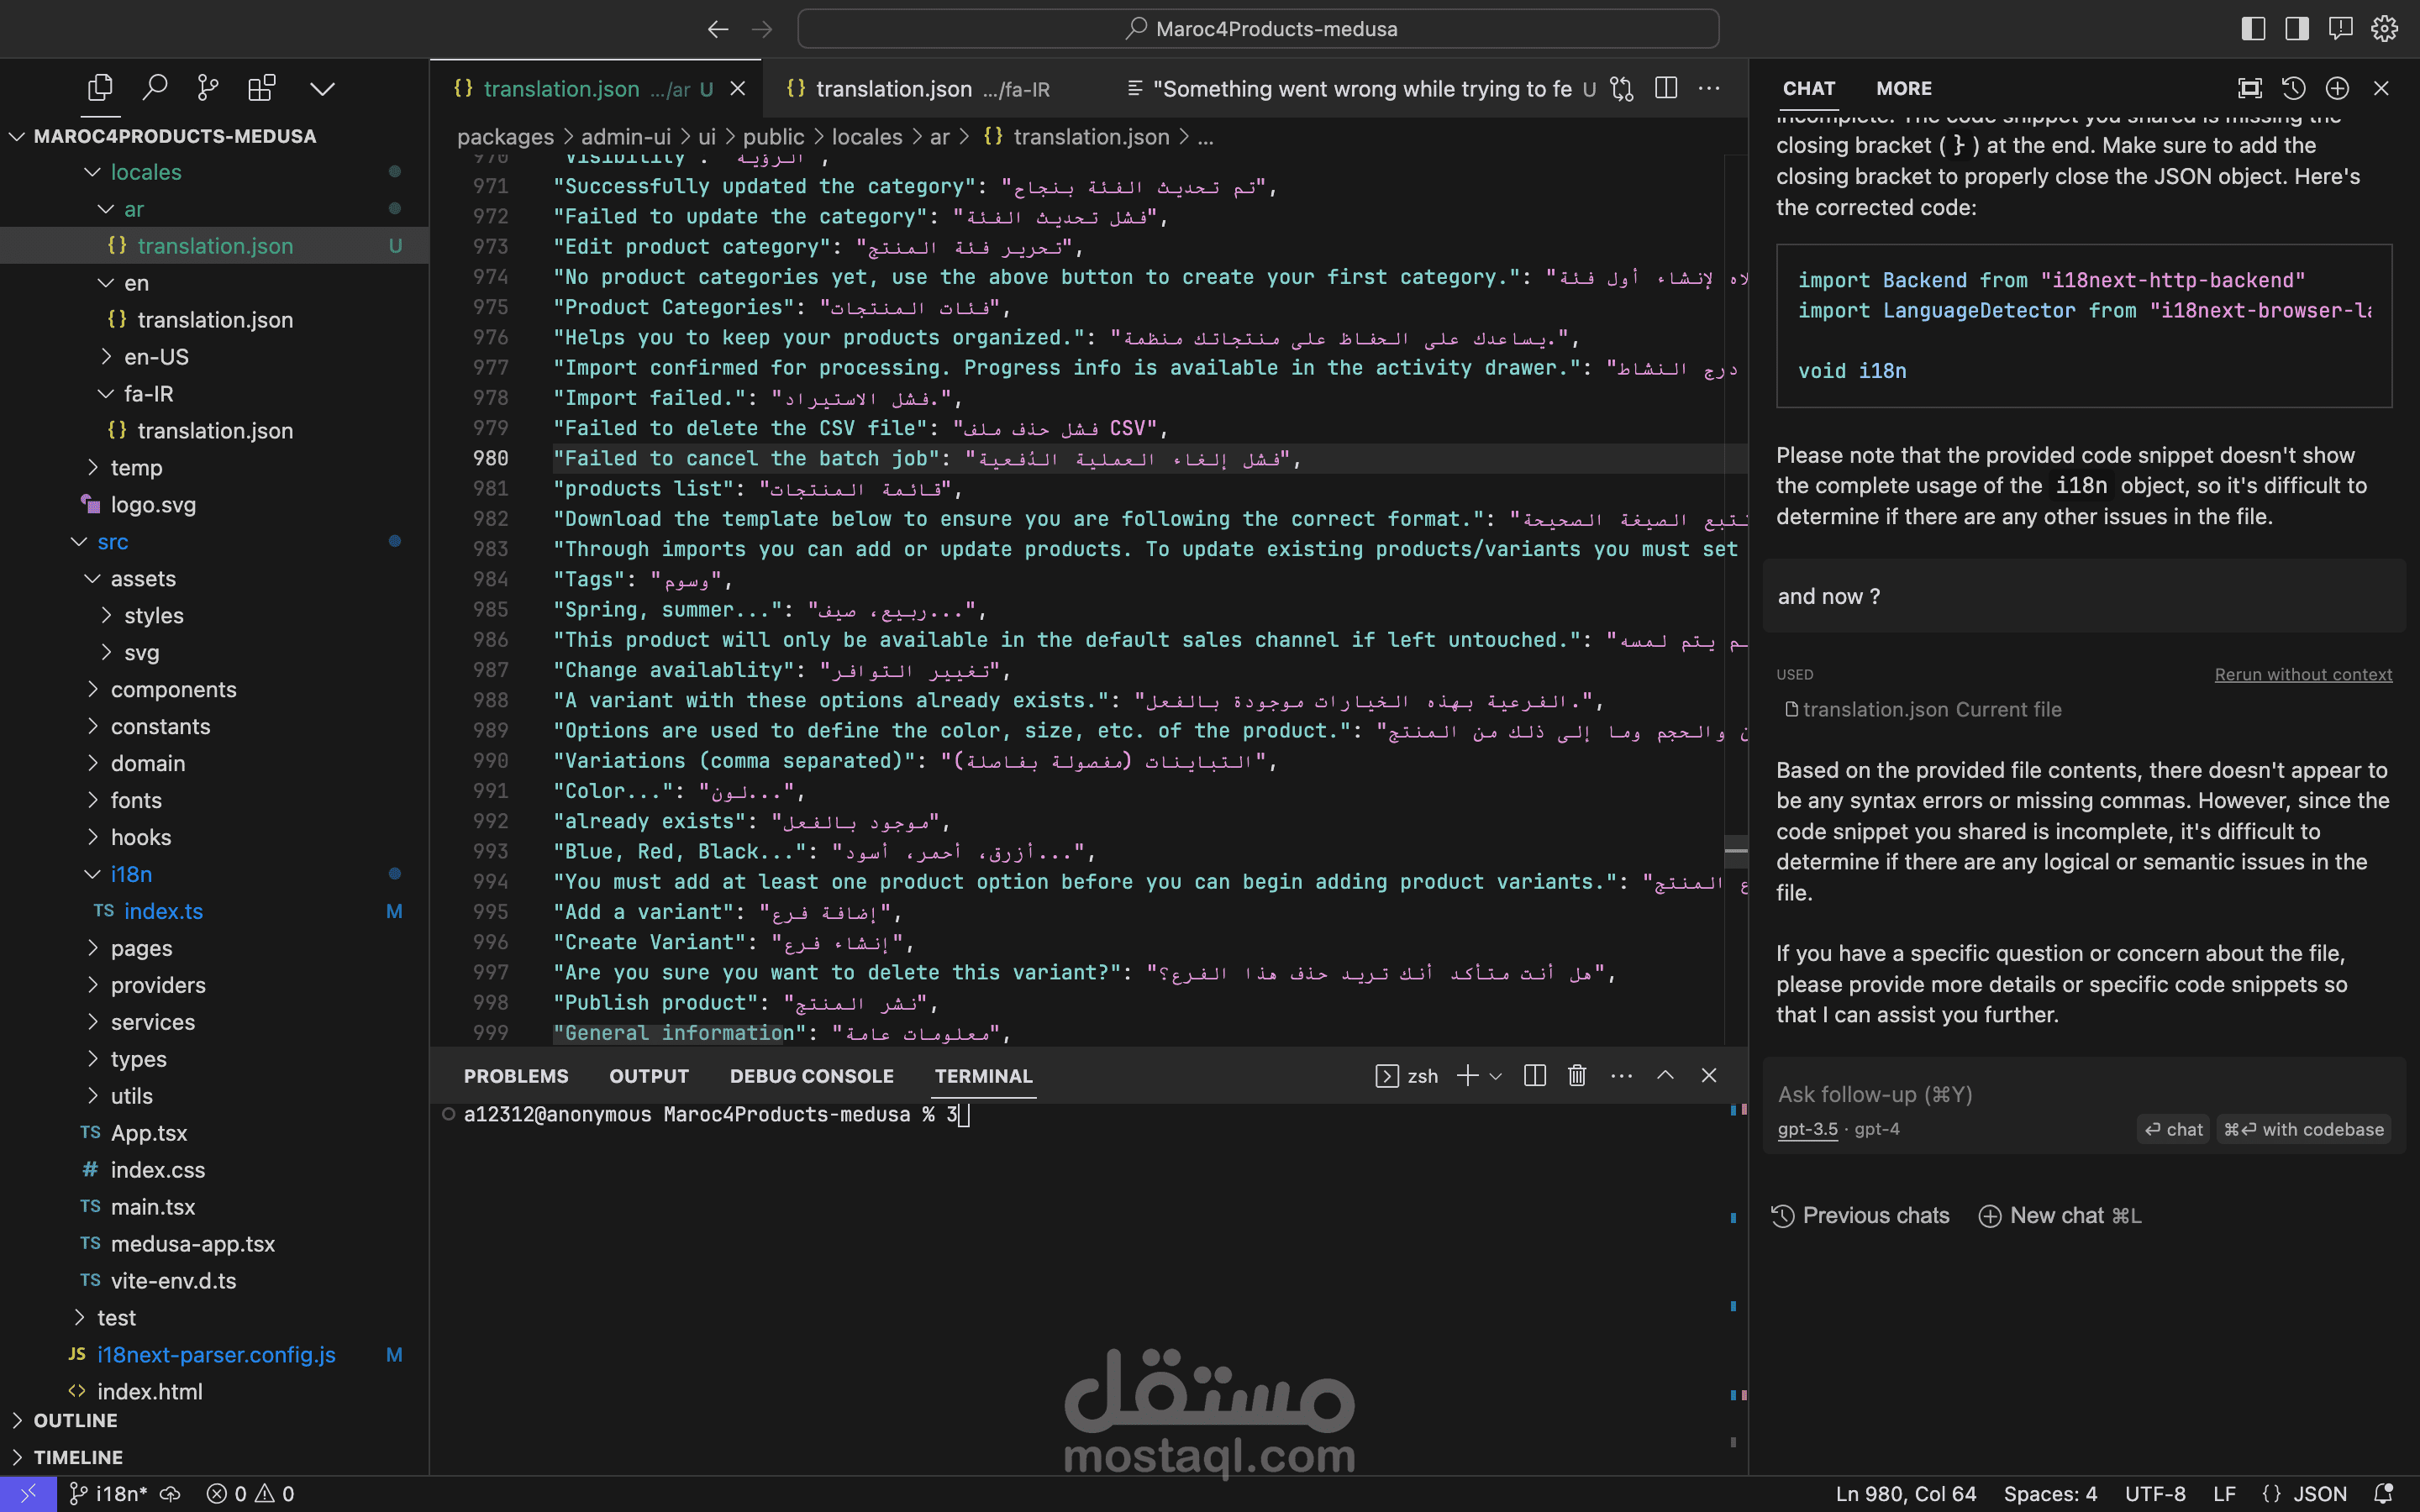This screenshot has width=2420, height=1512.
Task: Open the settings gear in title bar
Action: tap(2384, 29)
